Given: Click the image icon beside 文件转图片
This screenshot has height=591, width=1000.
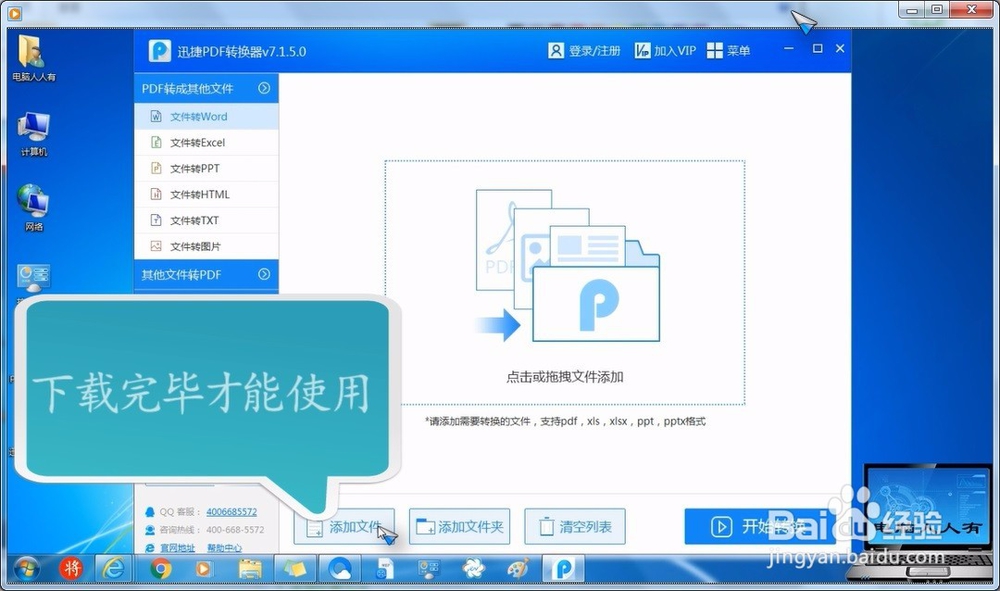Looking at the screenshot, I should (156, 245).
